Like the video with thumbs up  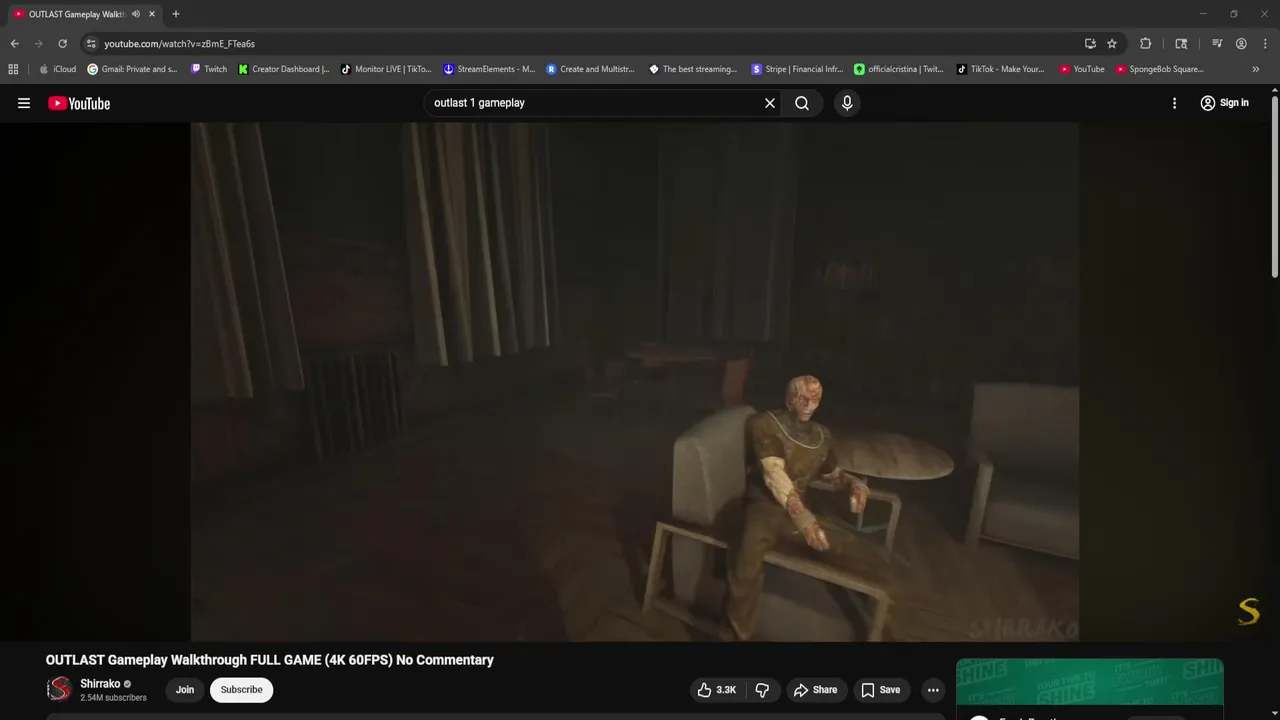coord(717,690)
